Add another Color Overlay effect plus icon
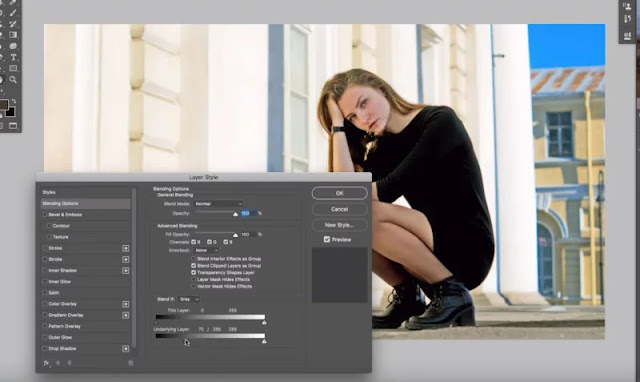The image size is (640, 382). click(x=126, y=304)
